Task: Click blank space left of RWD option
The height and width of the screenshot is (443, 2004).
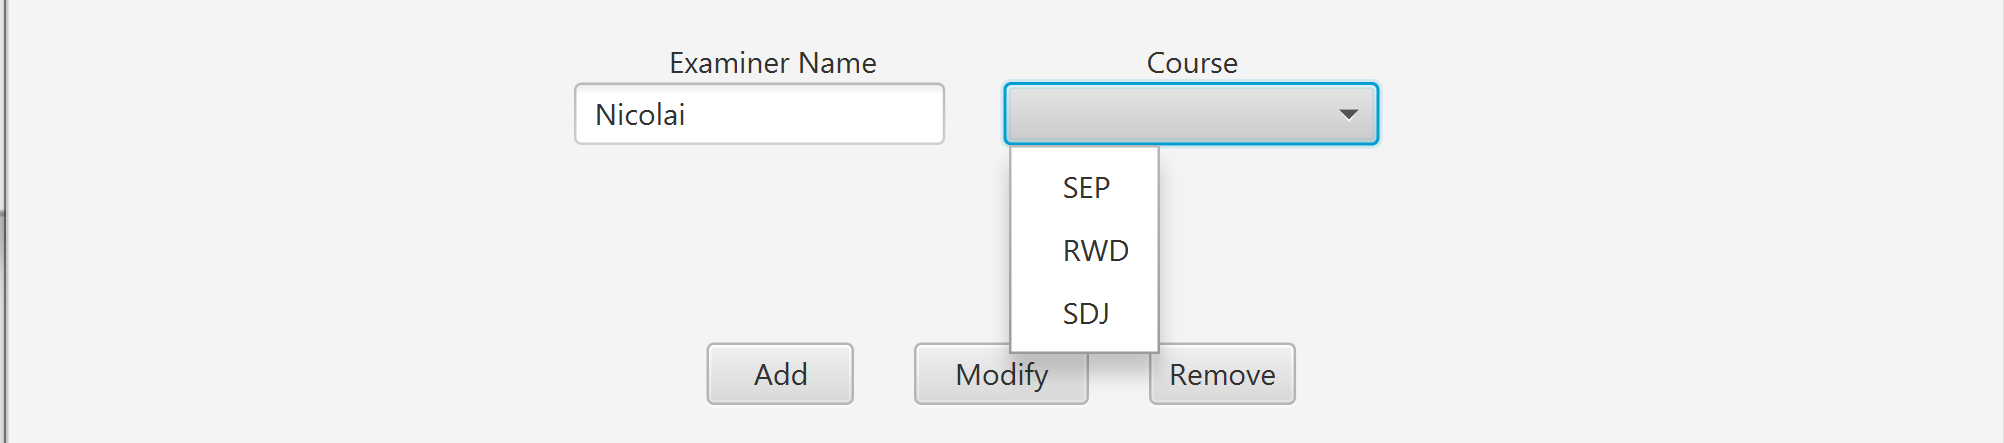Action: pyautogui.click(x=1035, y=251)
